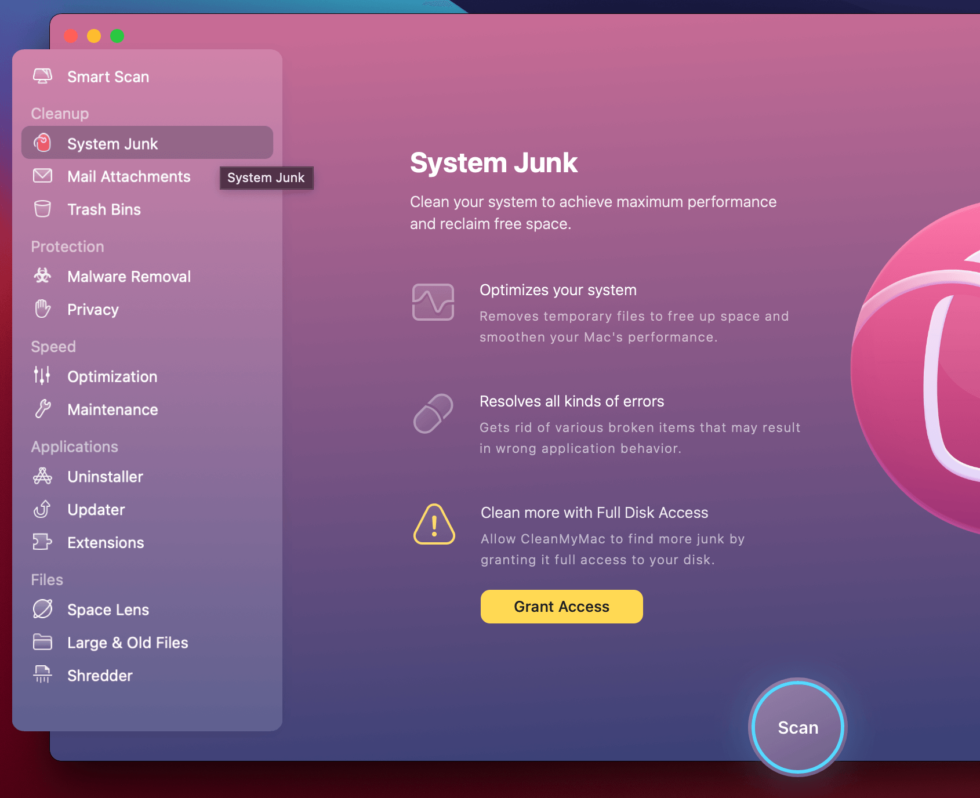The width and height of the screenshot is (980, 798).
Task: Select the Mail Attachments envelope icon
Action: point(42,177)
